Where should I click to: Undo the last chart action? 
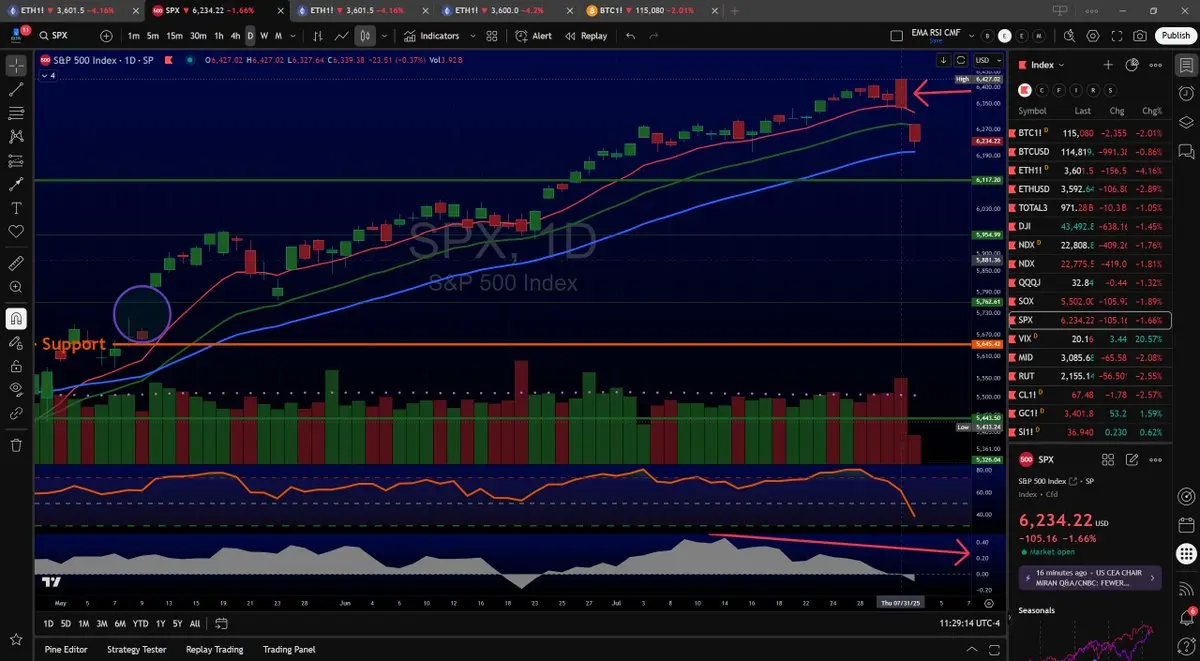tap(630, 35)
